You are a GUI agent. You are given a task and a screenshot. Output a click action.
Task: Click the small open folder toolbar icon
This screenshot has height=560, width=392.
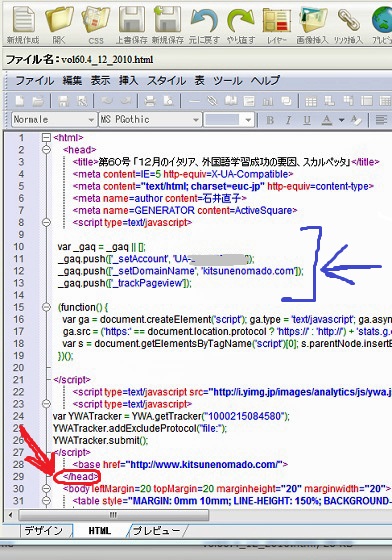coord(37,101)
